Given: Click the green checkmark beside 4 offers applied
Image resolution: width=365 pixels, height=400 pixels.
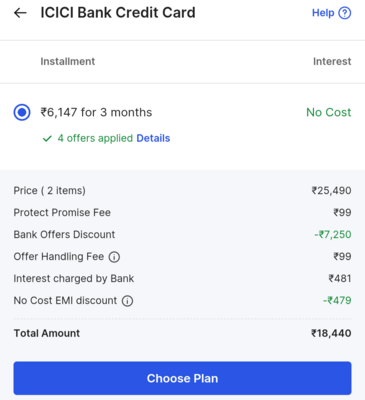Looking at the screenshot, I should pos(47,138).
